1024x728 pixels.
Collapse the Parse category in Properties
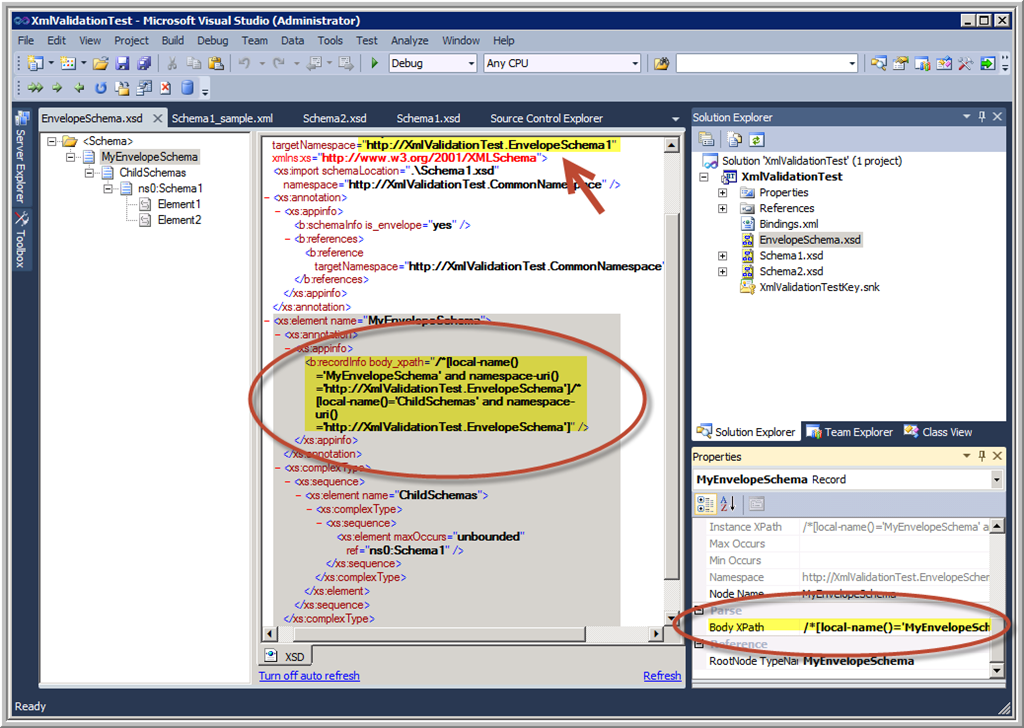click(699, 610)
